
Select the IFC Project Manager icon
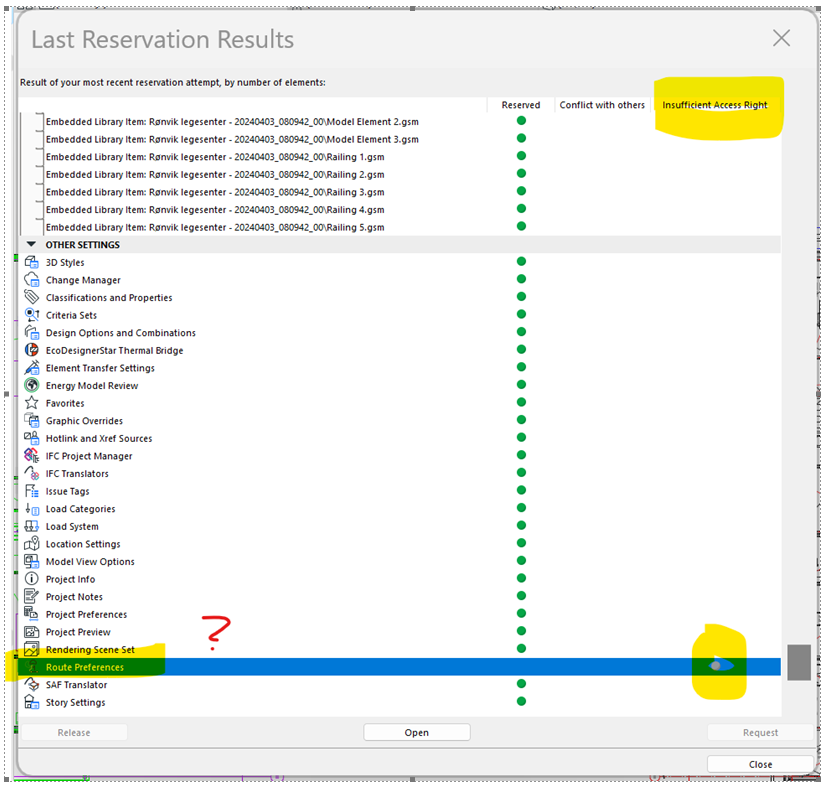32,456
